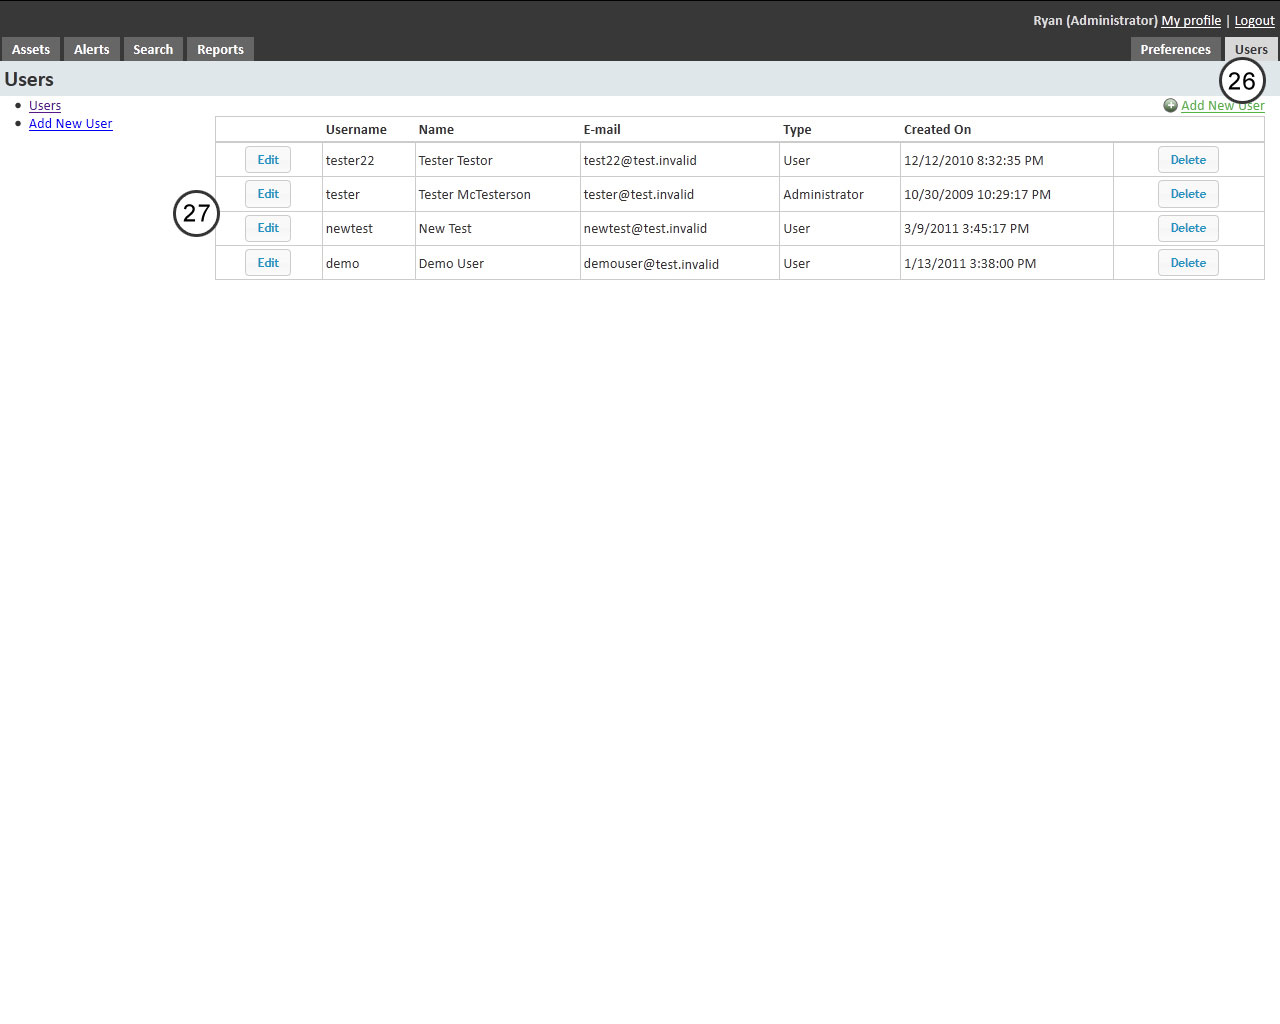The image size is (1280, 1024).
Task: Select the Users tab
Action: tap(1251, 48)
